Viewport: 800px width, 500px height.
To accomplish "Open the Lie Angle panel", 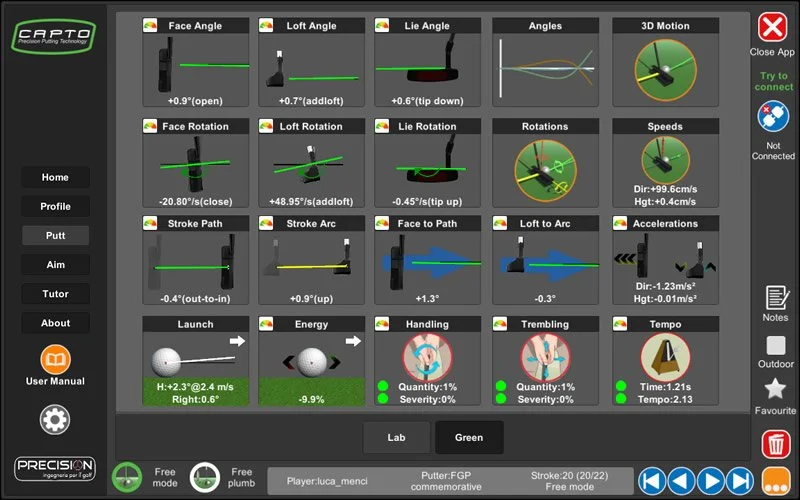I will tap(427, 62).
